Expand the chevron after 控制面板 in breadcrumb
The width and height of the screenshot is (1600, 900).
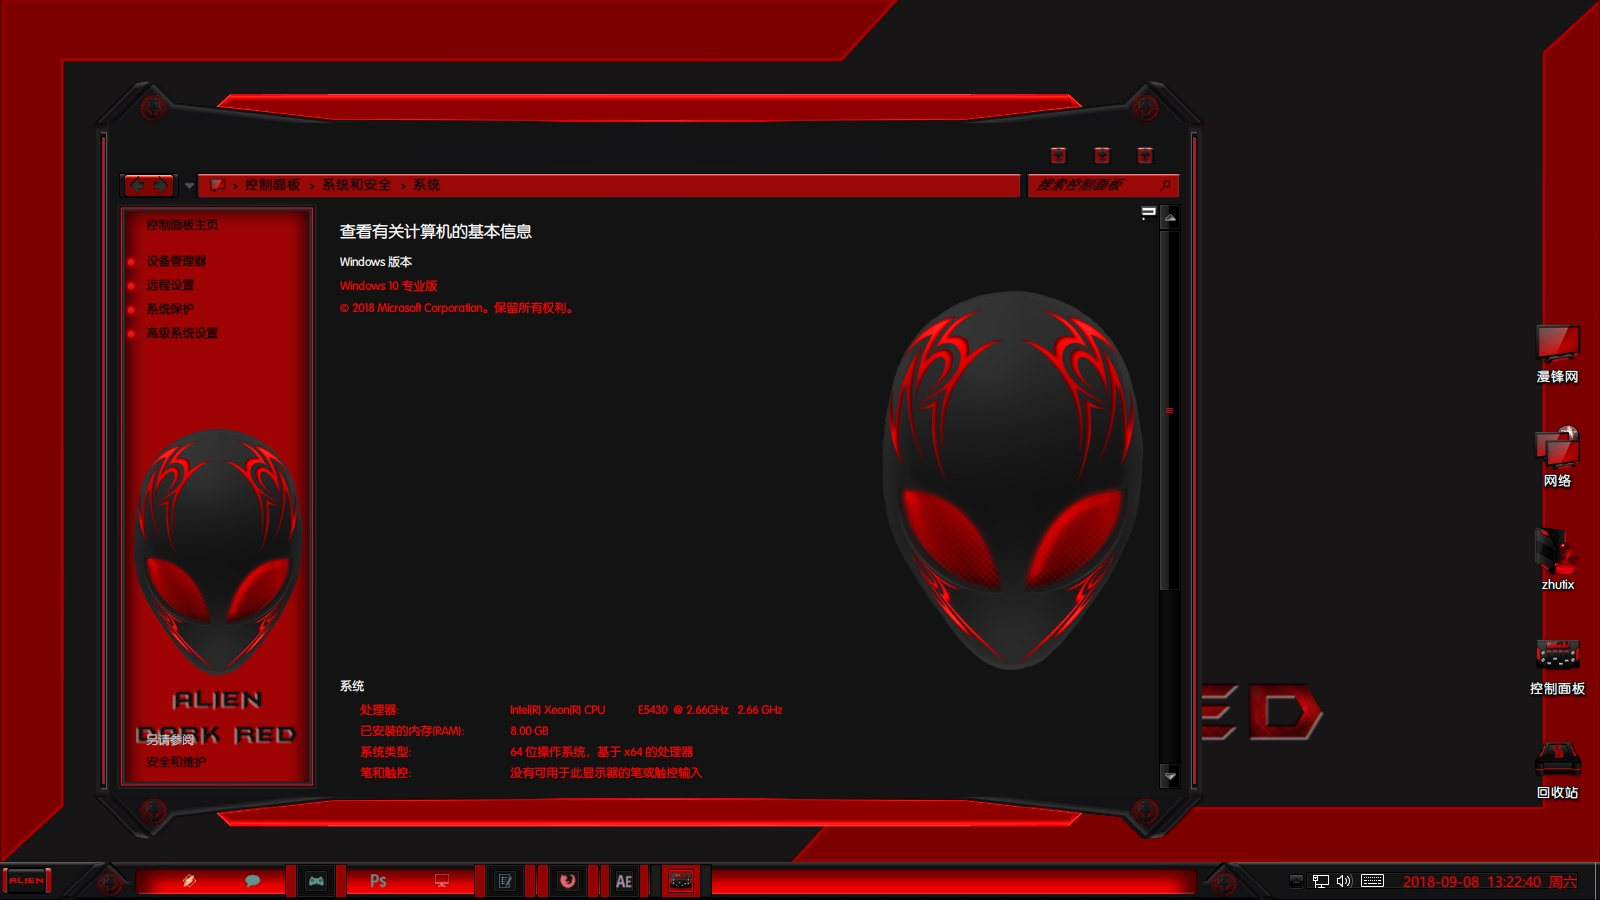312,186
